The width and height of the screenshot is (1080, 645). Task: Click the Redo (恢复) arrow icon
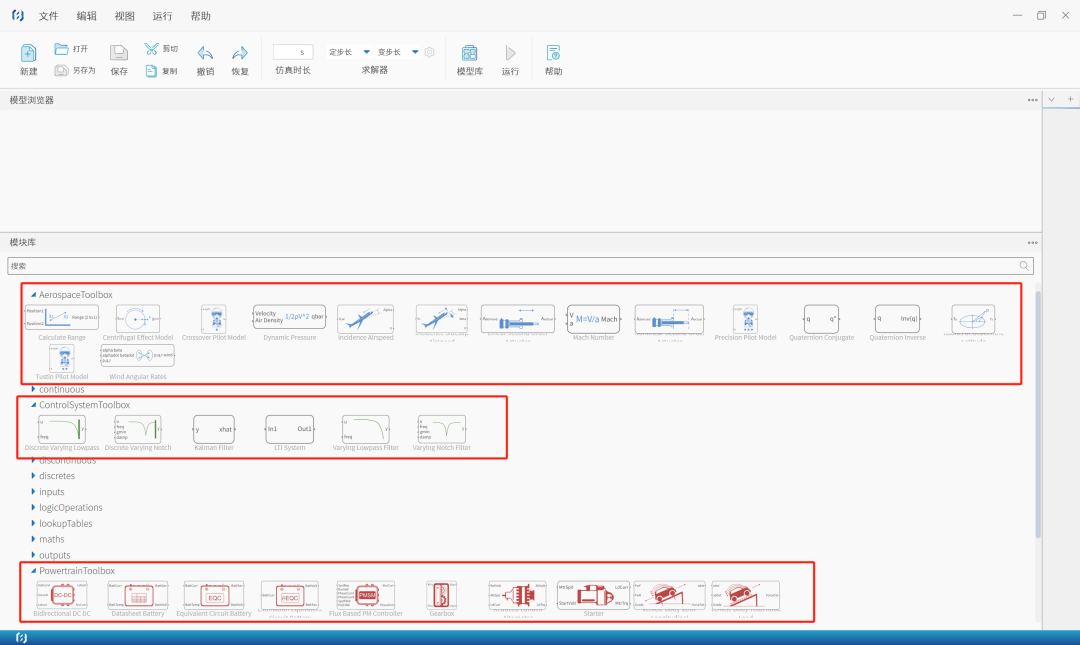coord(240,53)
